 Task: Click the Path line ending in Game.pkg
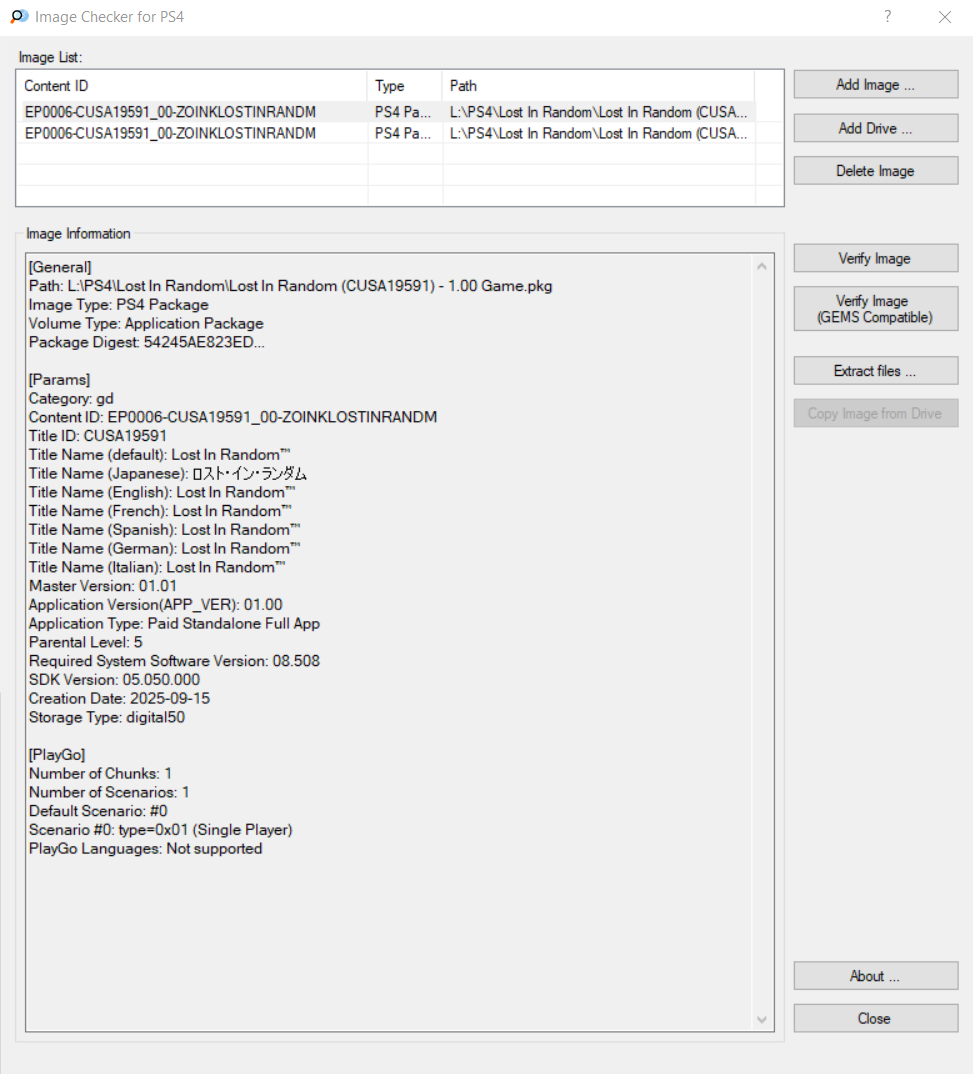(290, 286)
